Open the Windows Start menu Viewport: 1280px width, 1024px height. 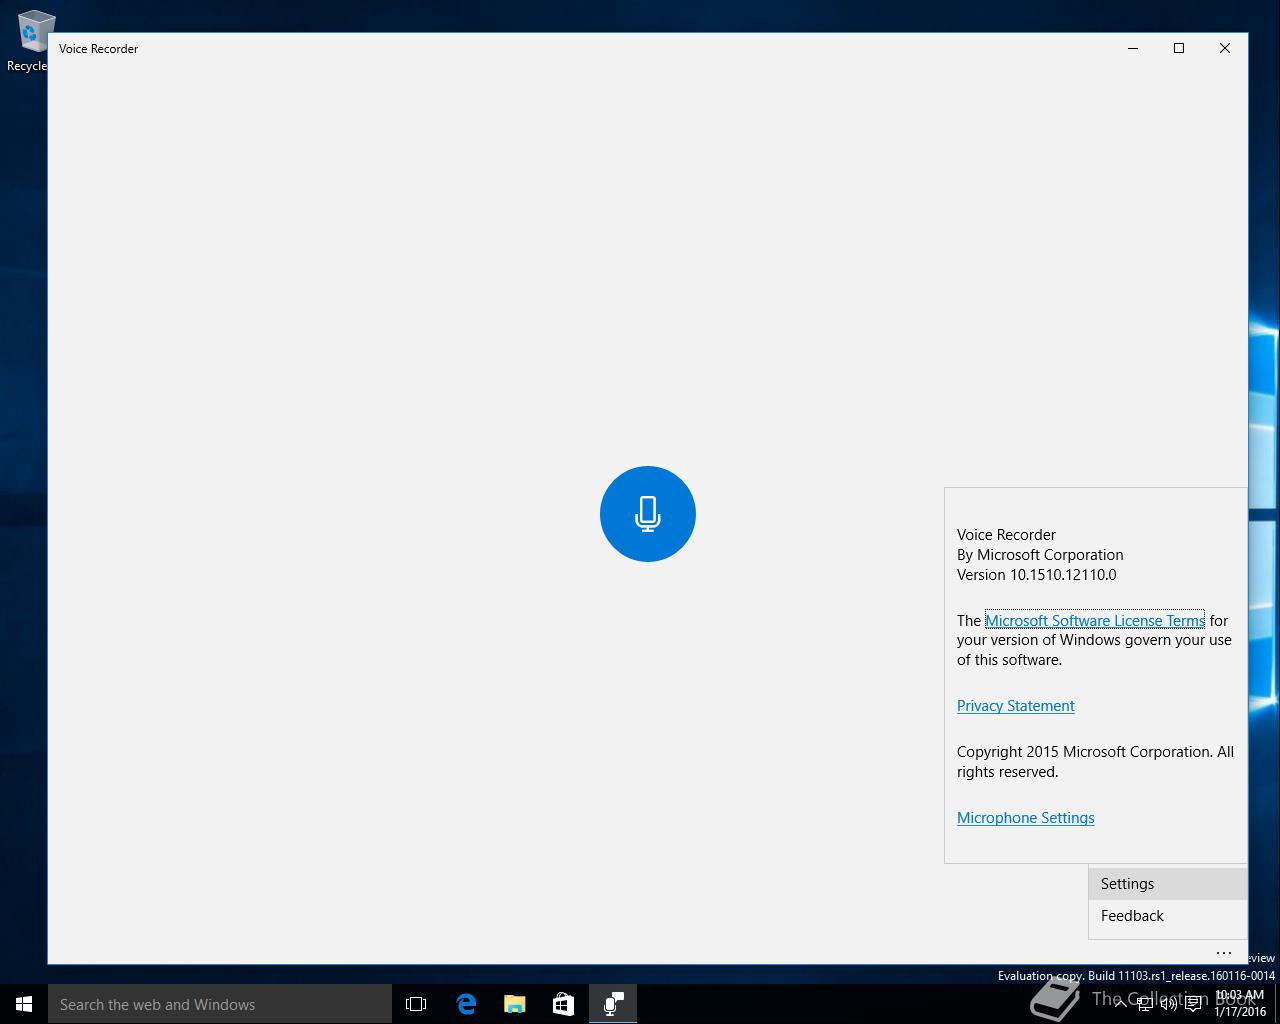(x=24, y=1004)
